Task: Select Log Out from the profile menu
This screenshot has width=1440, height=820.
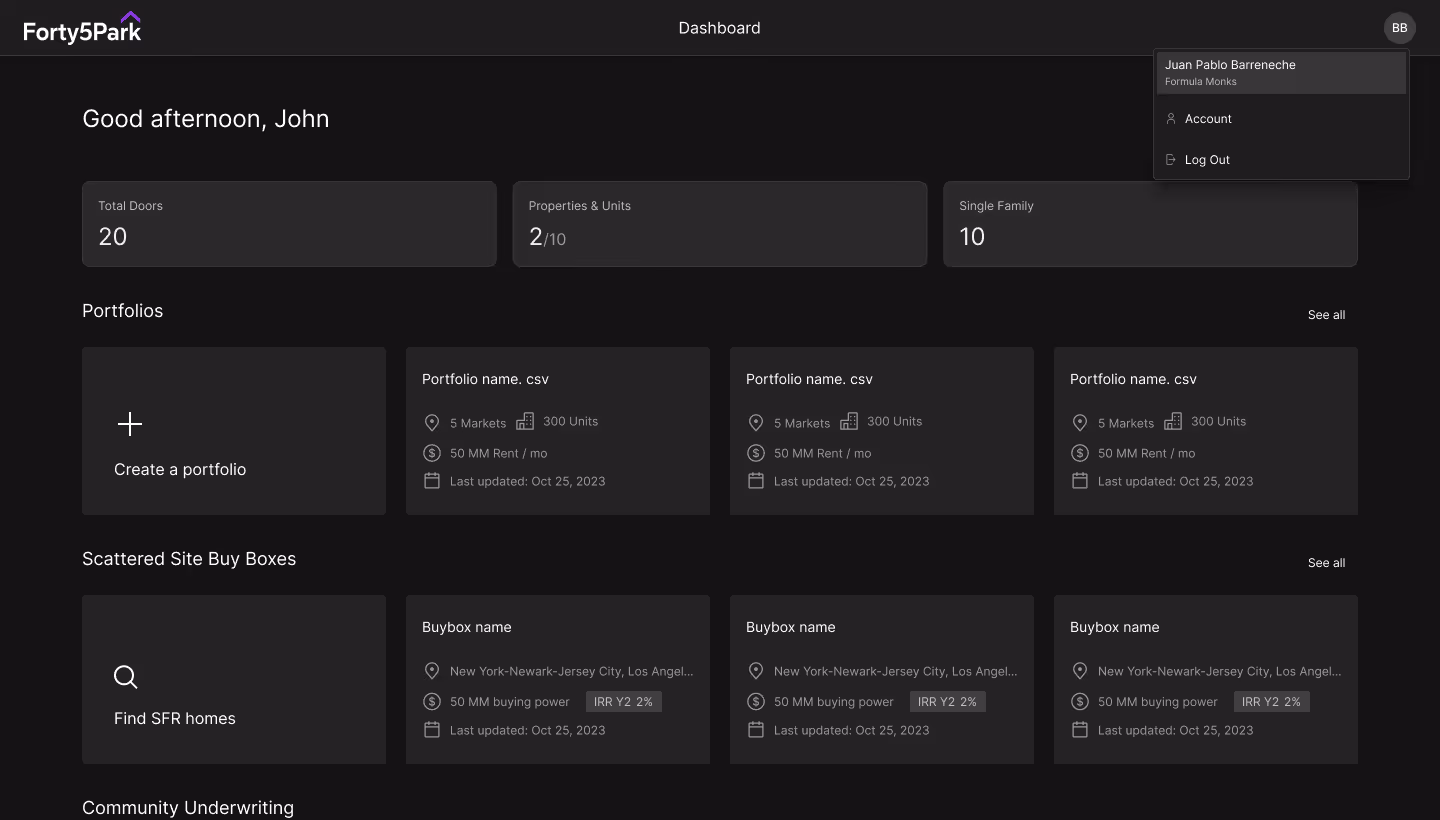Action: [1207, 160]
